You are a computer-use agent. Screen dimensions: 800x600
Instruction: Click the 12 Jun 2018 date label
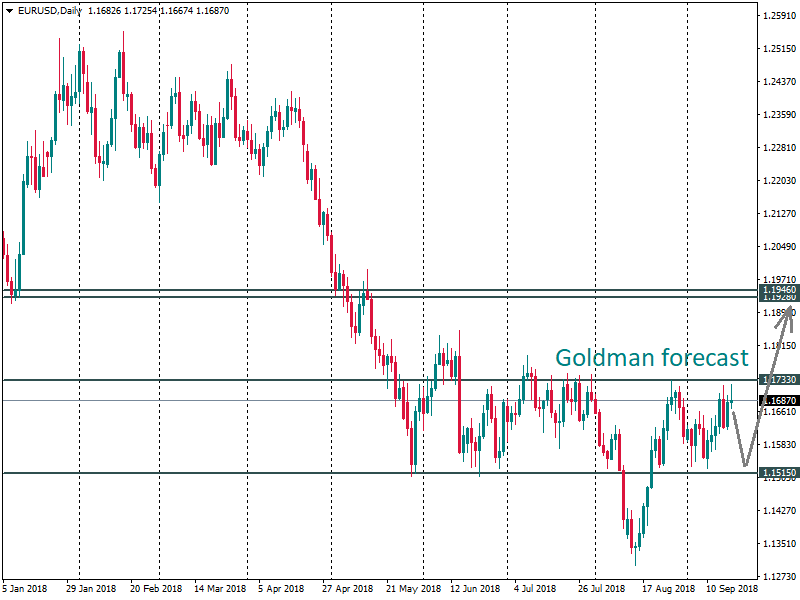pos(475,590)
